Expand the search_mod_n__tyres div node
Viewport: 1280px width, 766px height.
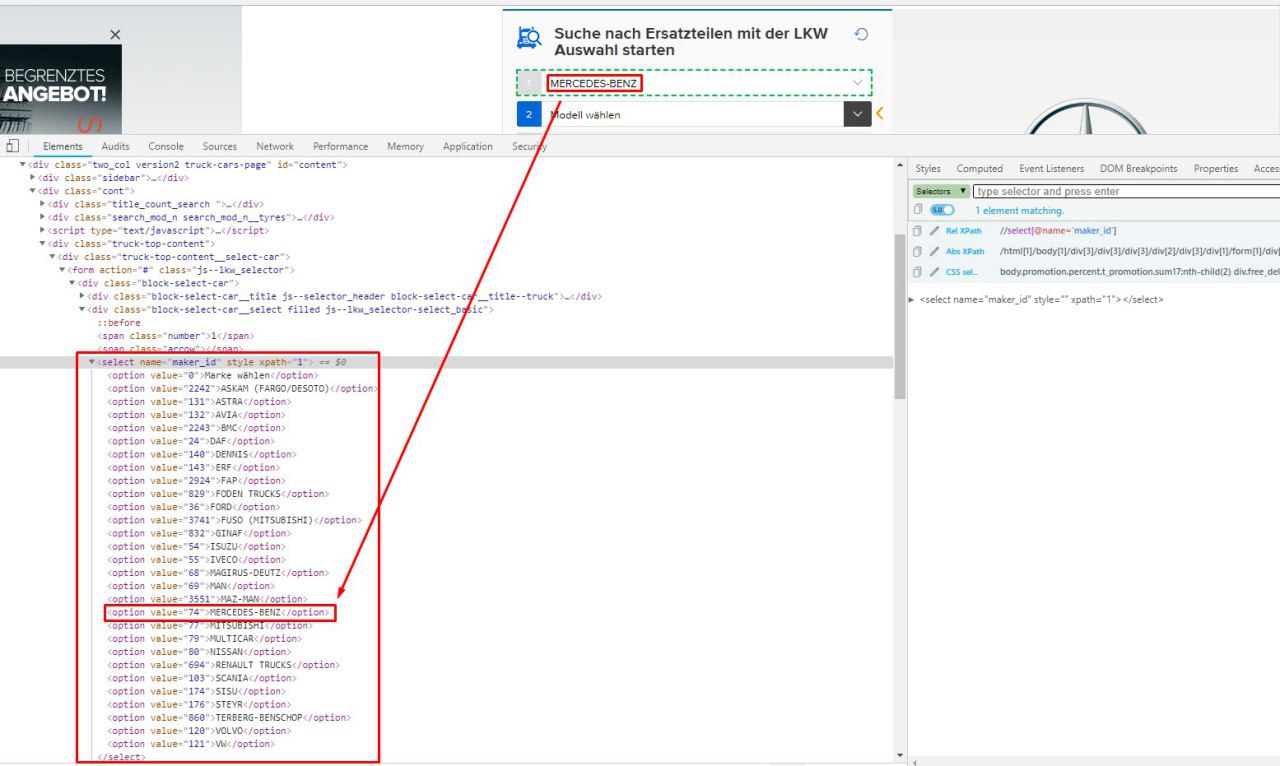43,217
